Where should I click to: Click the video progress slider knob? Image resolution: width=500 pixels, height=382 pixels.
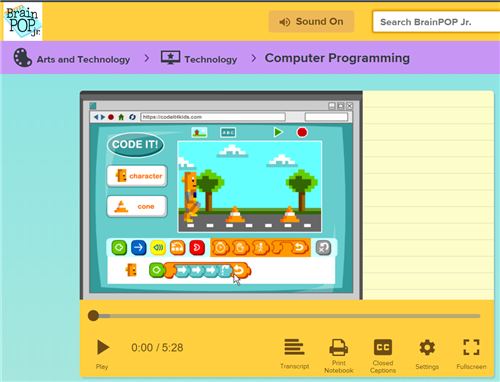(93, 315)
